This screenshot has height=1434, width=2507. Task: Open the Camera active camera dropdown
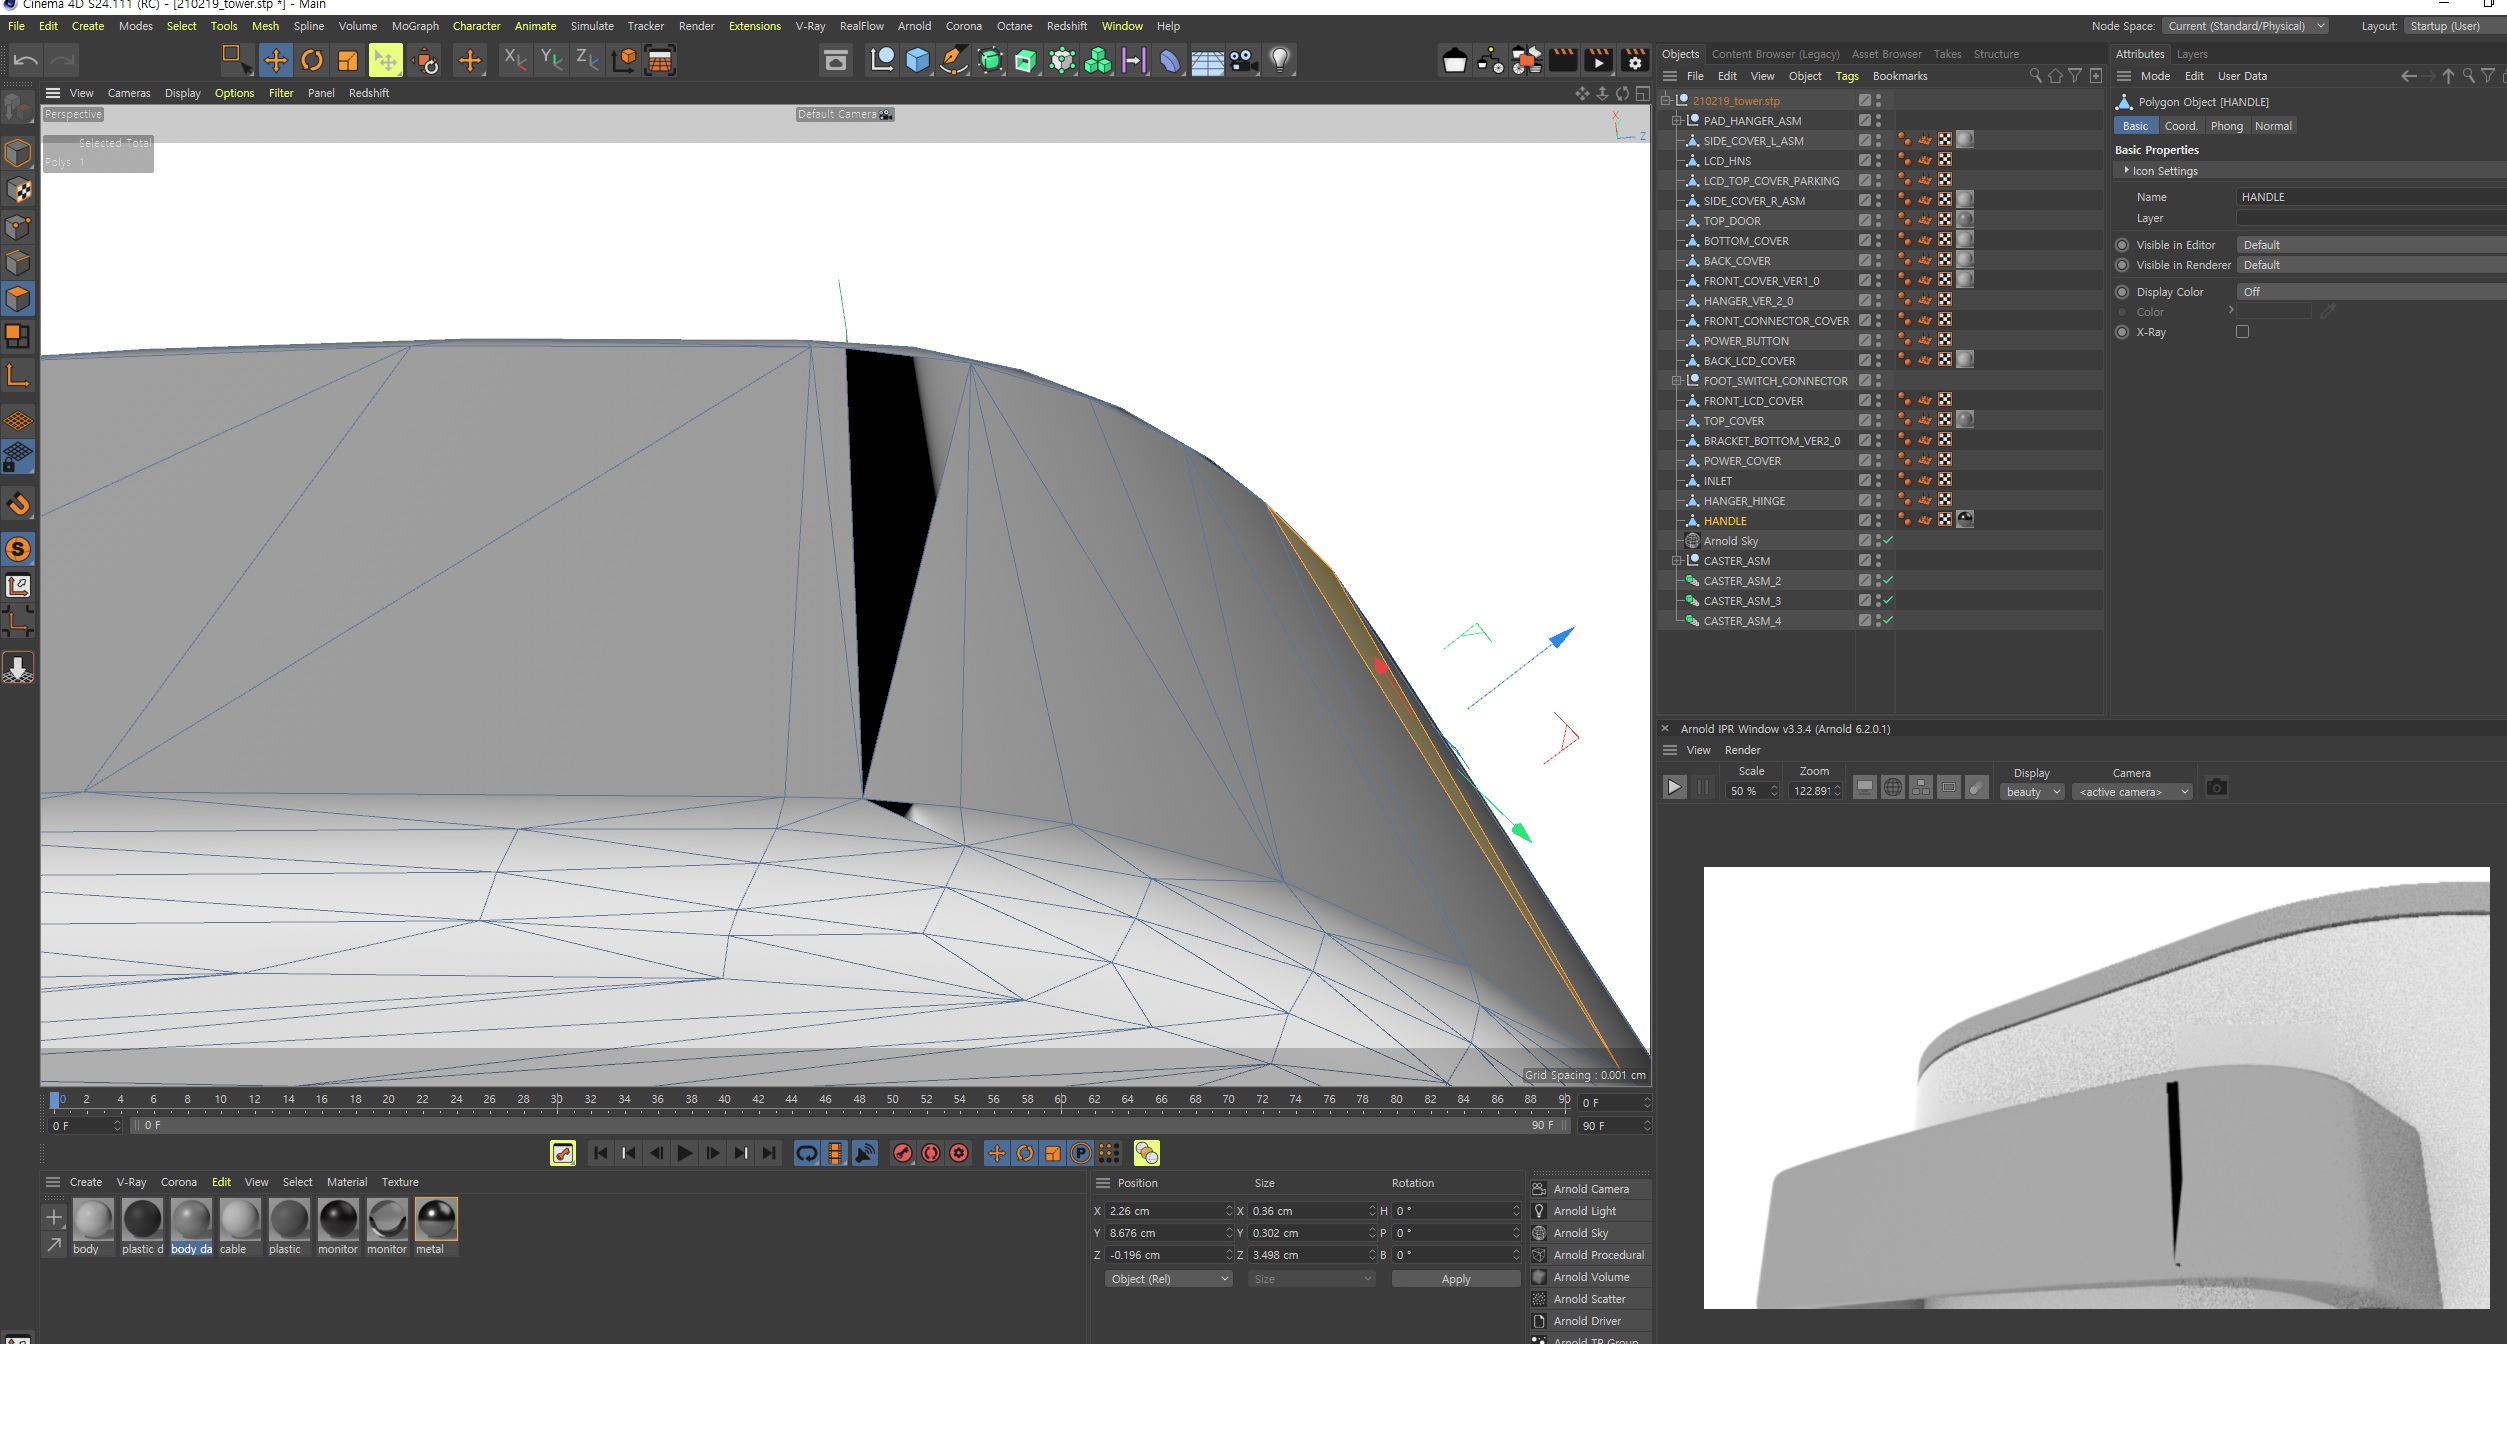[2132, 791]
